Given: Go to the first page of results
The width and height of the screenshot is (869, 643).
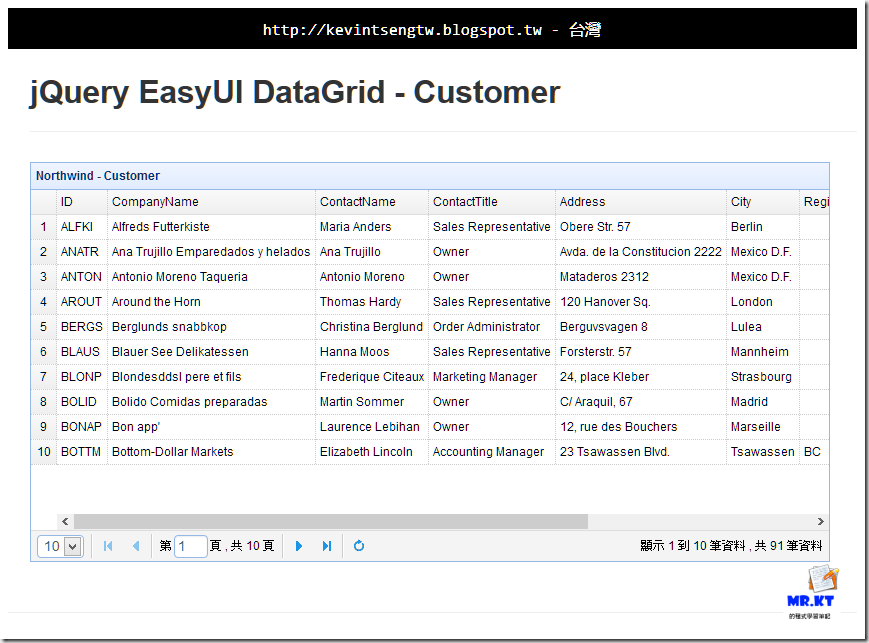Looking at the screenshot, I should click(x=108, y=546).
